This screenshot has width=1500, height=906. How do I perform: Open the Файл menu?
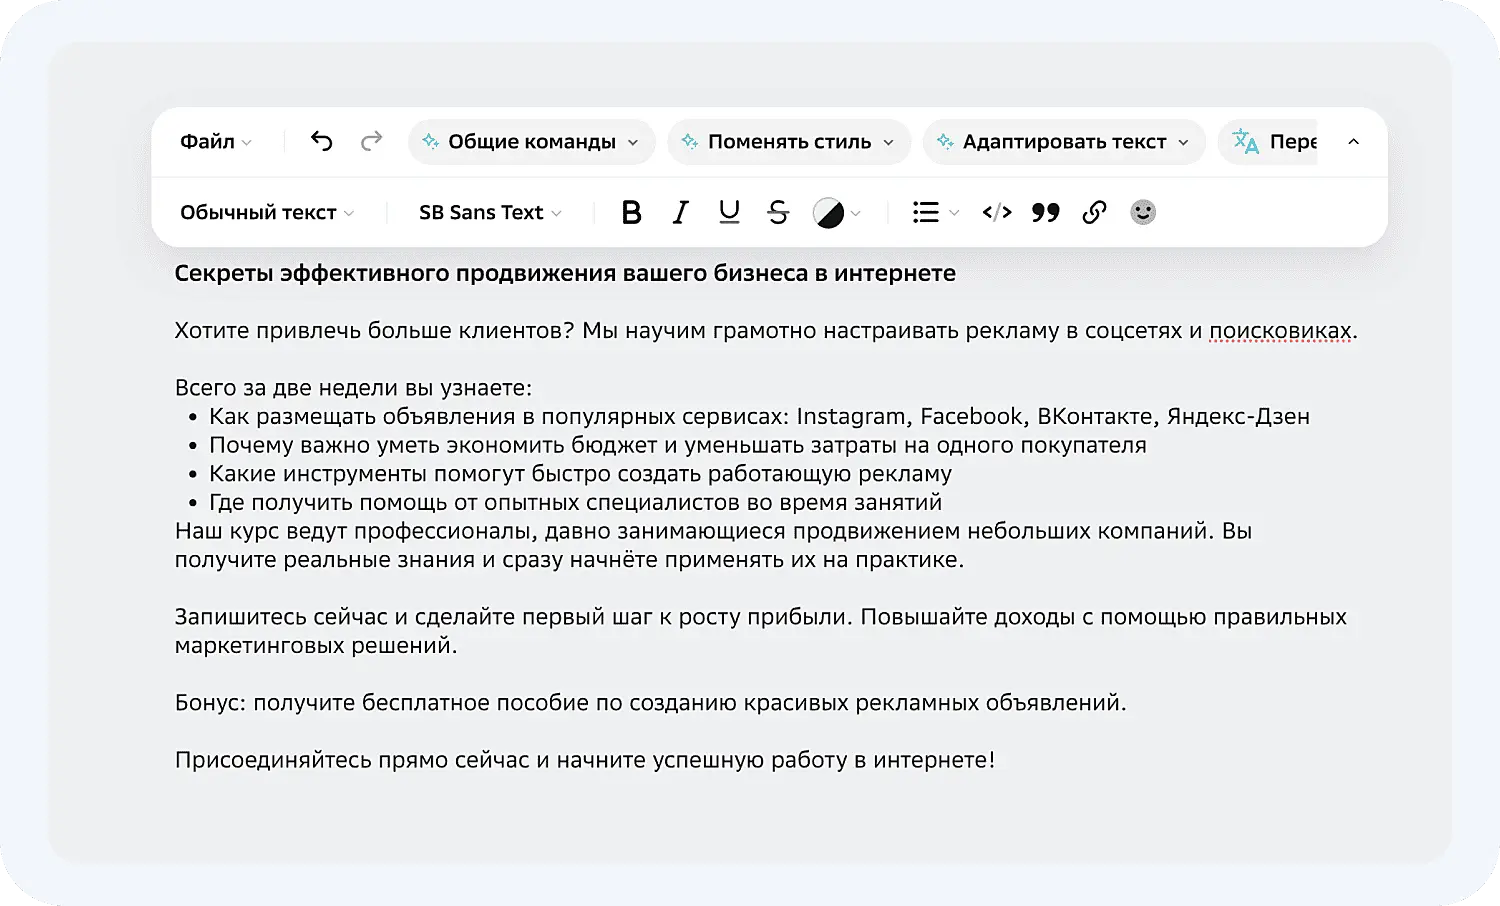pyautogui.click(x=215, y=142)
